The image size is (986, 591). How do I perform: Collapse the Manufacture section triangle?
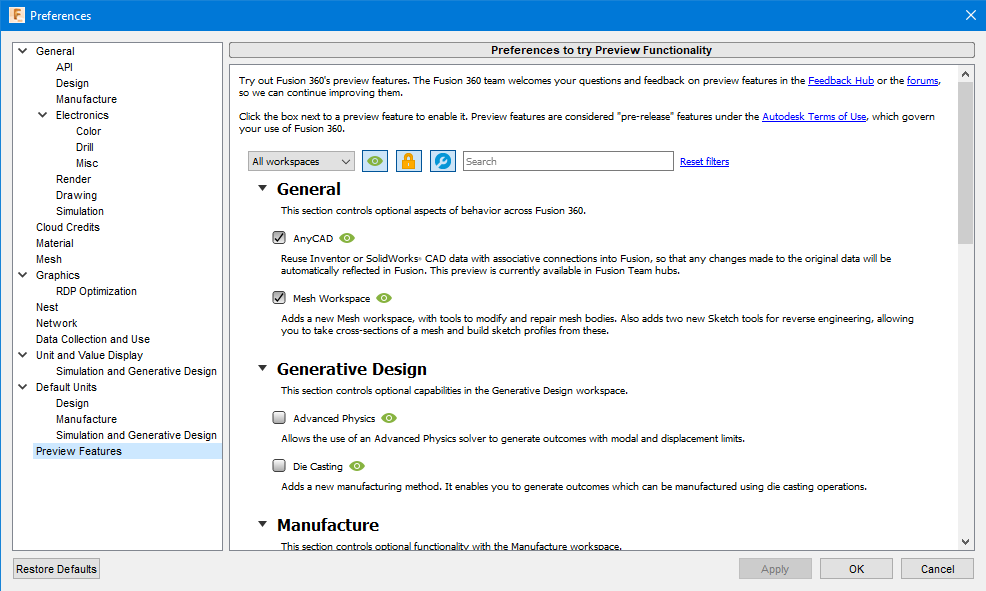263,524
